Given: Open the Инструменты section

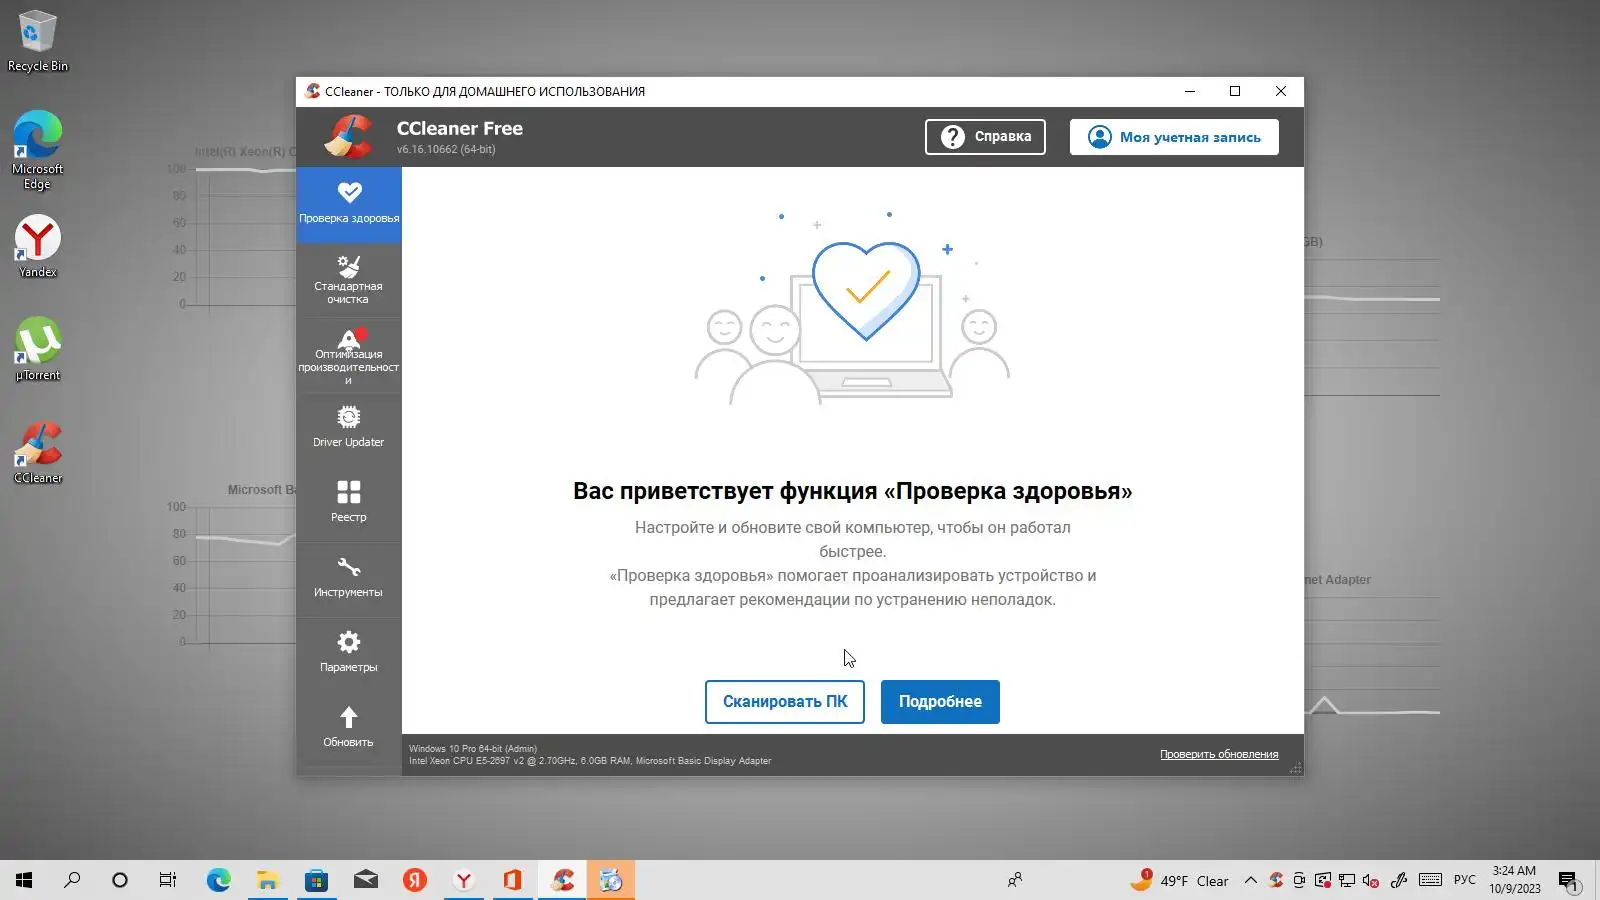Looking at the screenshot, I should click(349, 579).
